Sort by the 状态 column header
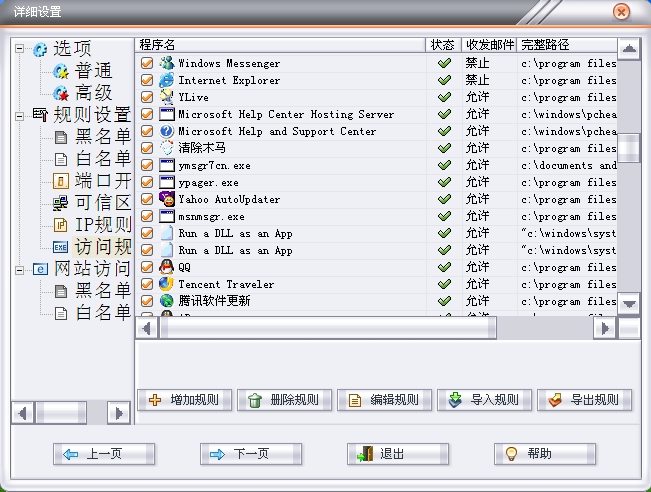The height and width of the screenshot is (492, 651). tap(443, 45)
